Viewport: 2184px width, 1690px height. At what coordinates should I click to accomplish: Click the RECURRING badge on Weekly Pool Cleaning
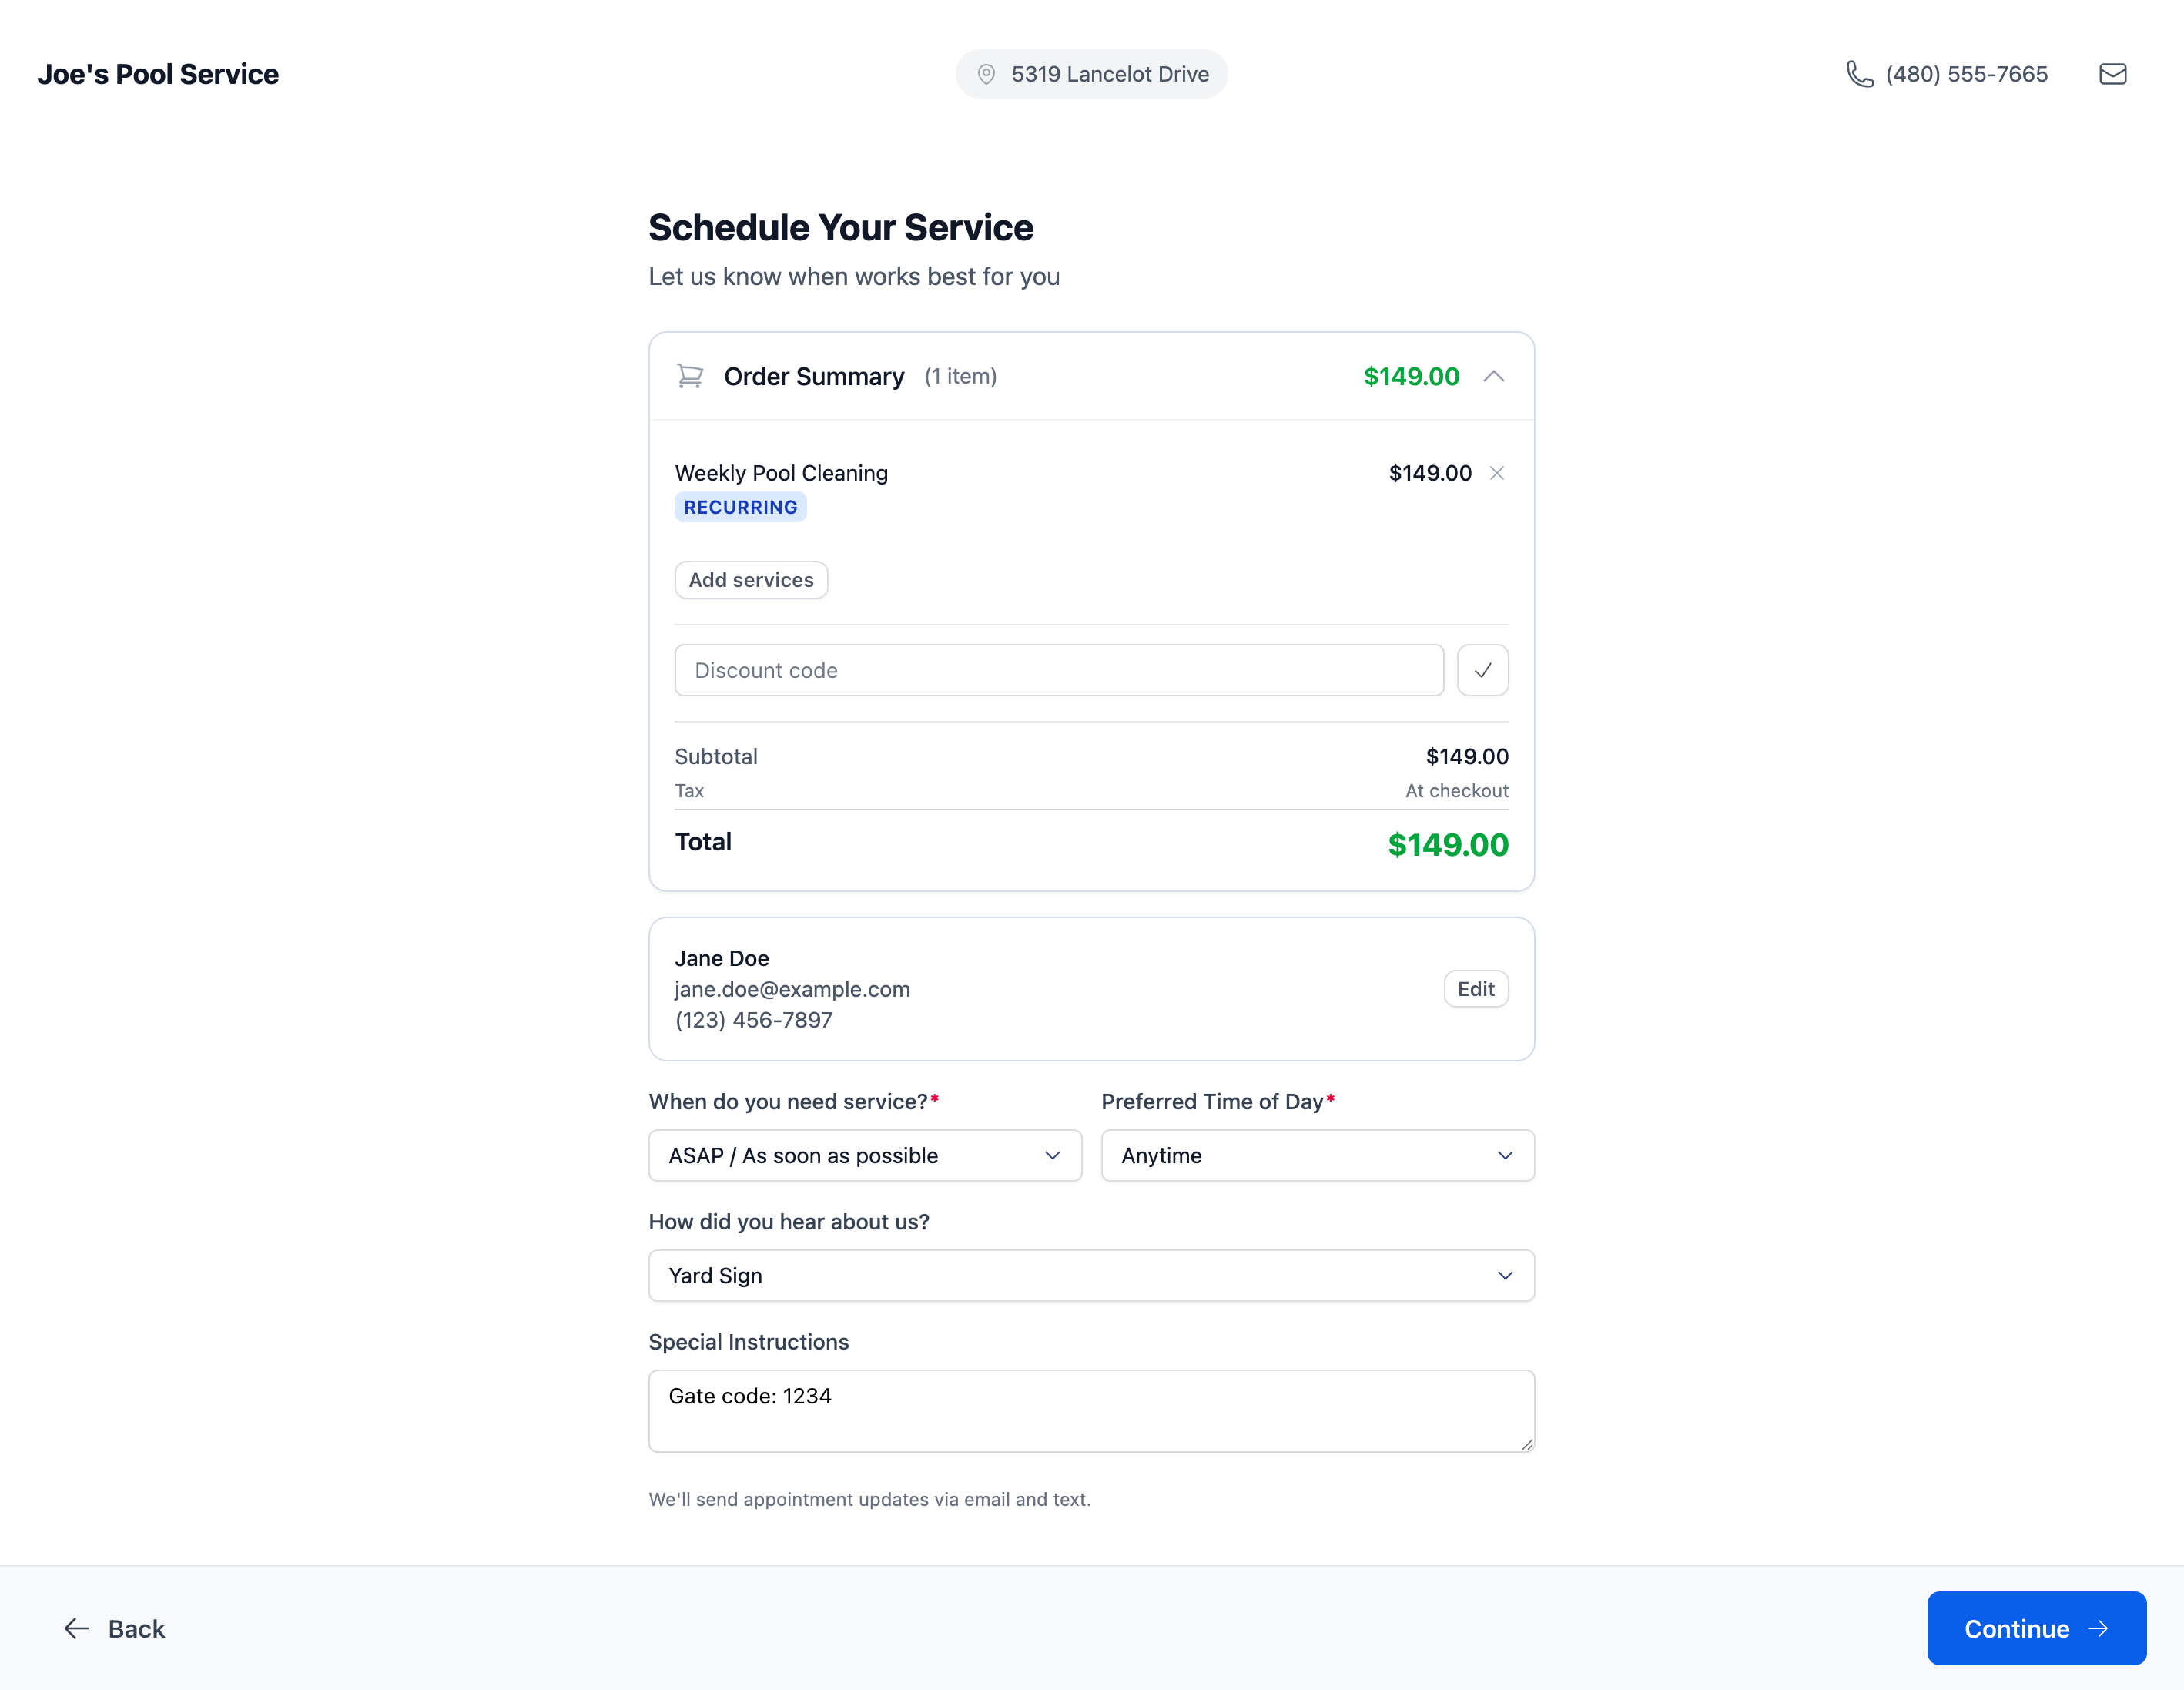740,507
